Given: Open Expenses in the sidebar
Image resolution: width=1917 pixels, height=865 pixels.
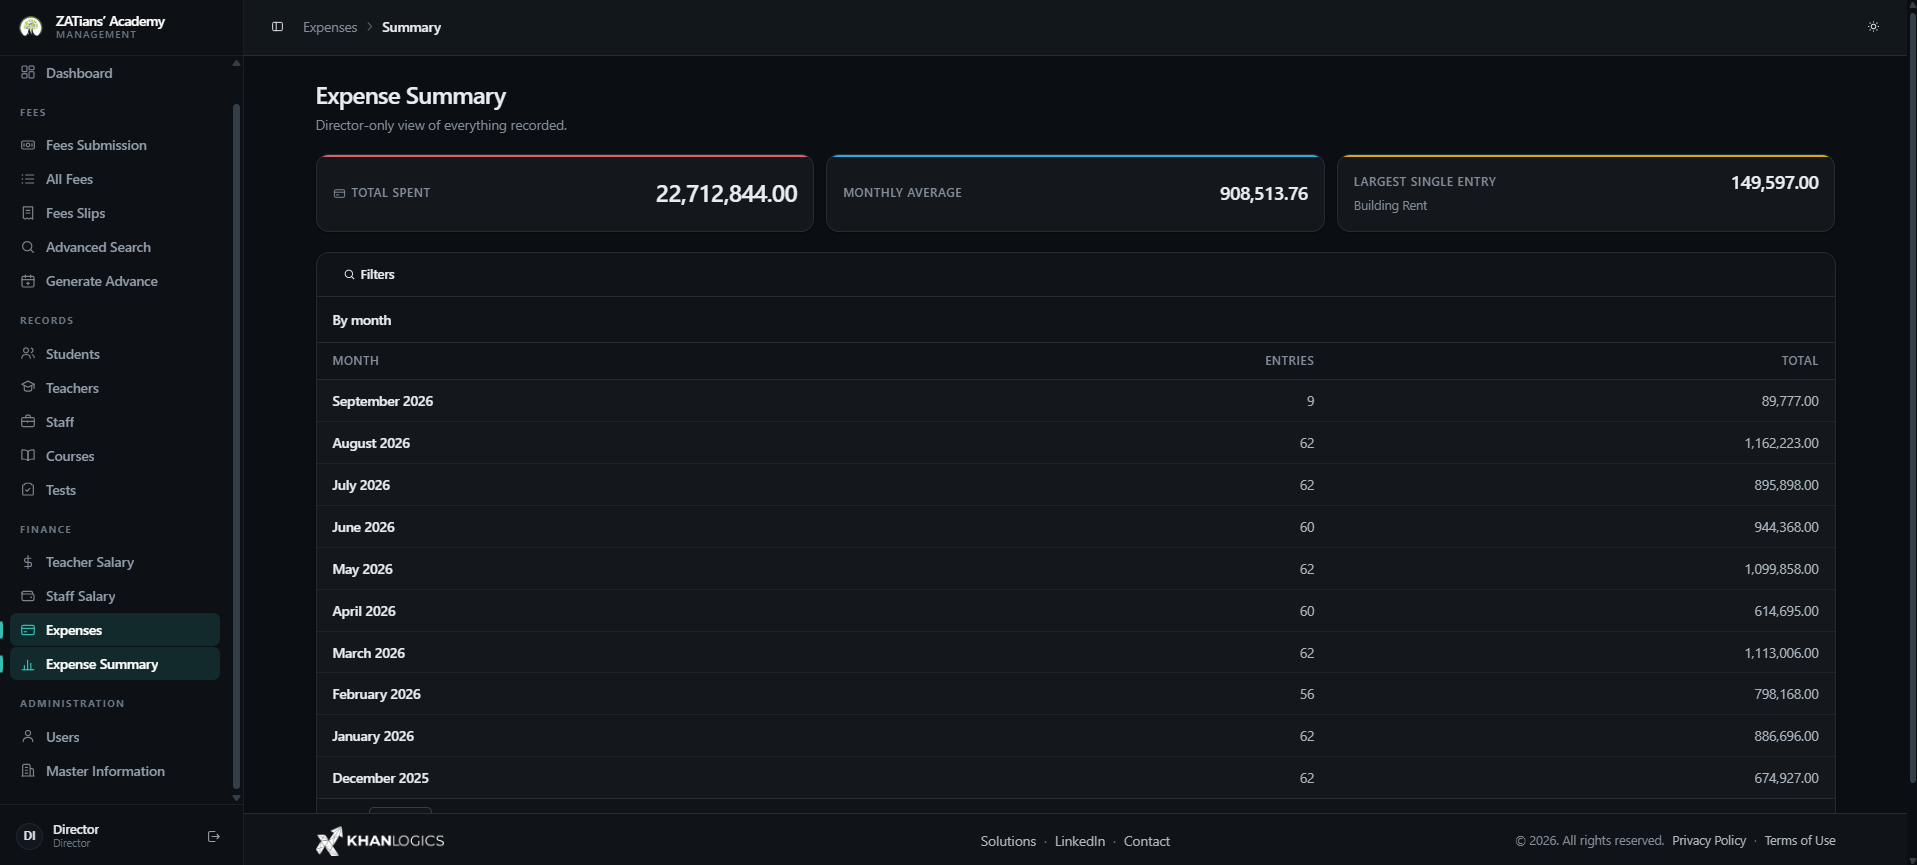Looking at the screenshot, I should click(x=115, y=630).
